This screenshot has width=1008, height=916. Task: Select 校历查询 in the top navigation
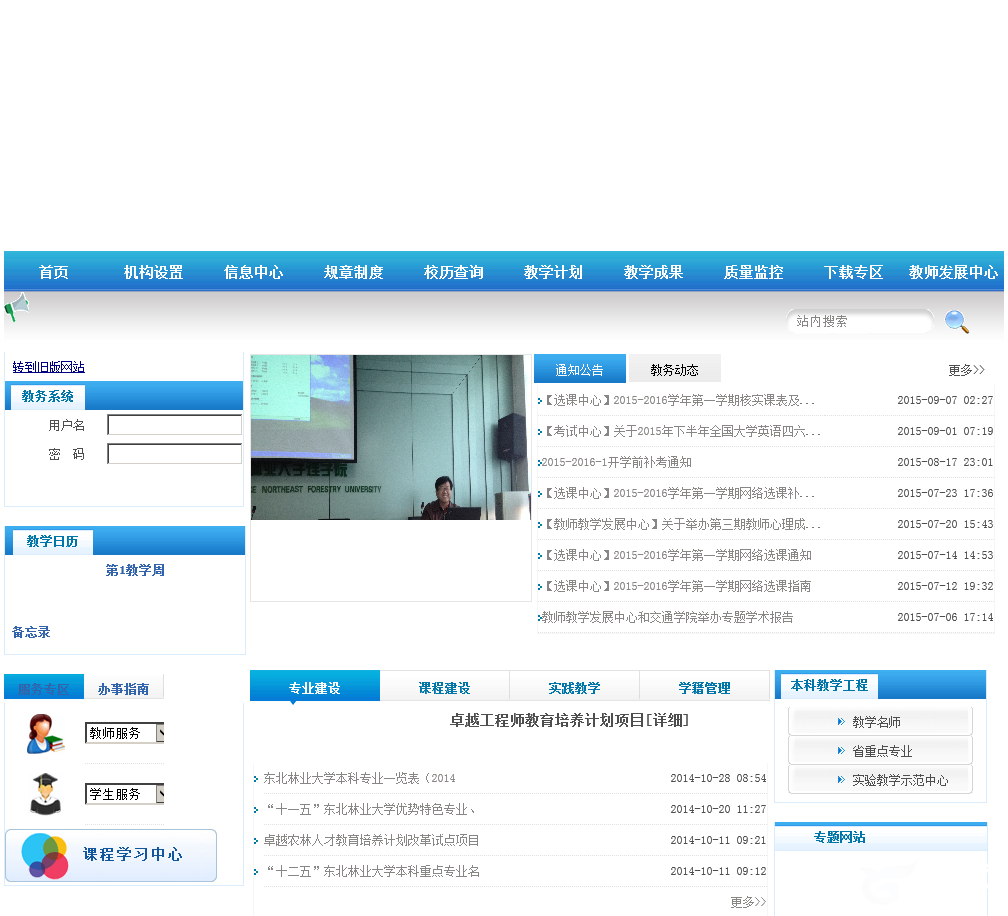(453, 271)
